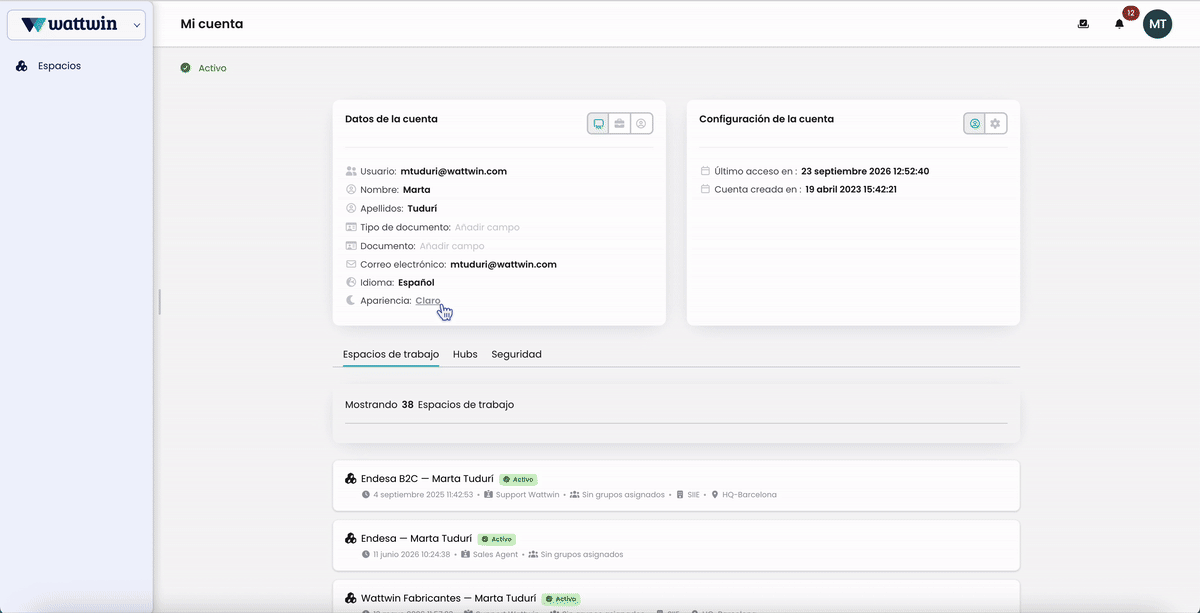
Task: Open the Wattwin workspace switcher dropdown
Action: (x=76, y=25)
